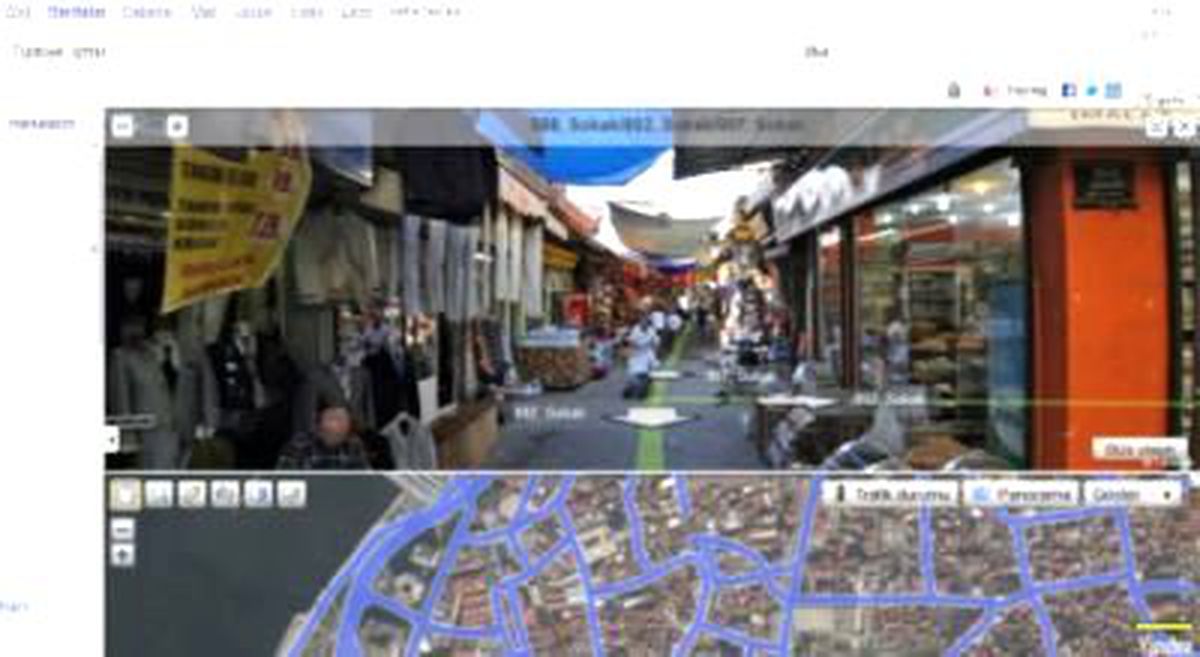Click the Facebook share icon
This screenshot has height=657, width=1200.
(x=1069, y=90)
